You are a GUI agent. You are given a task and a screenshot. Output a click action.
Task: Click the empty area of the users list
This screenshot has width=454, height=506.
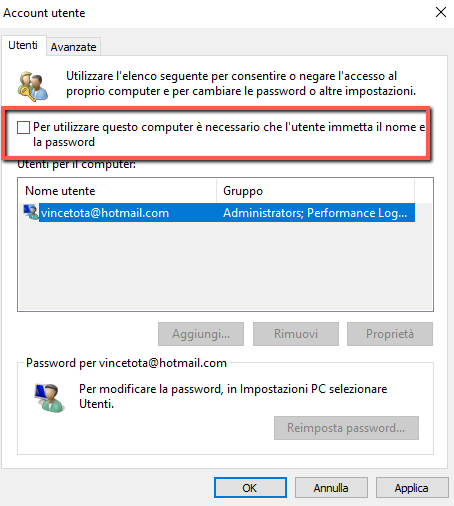tap(225, 266)
